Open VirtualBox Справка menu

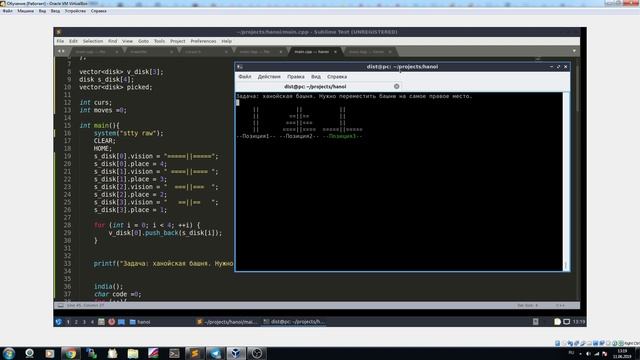click(x=98, y=11)
